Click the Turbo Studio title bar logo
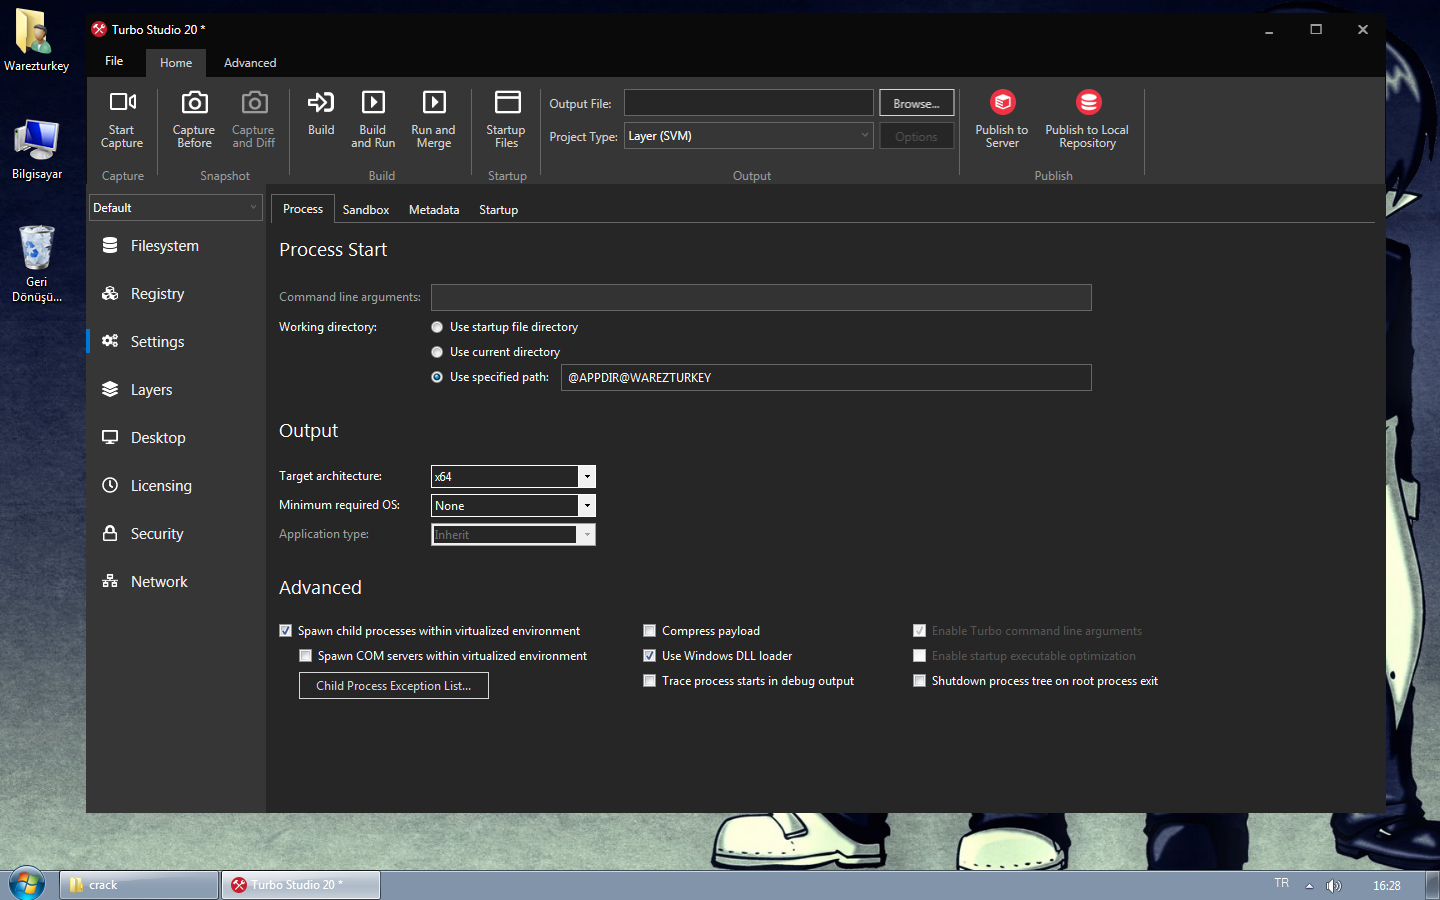1440x900 pixels. [99, 29]
